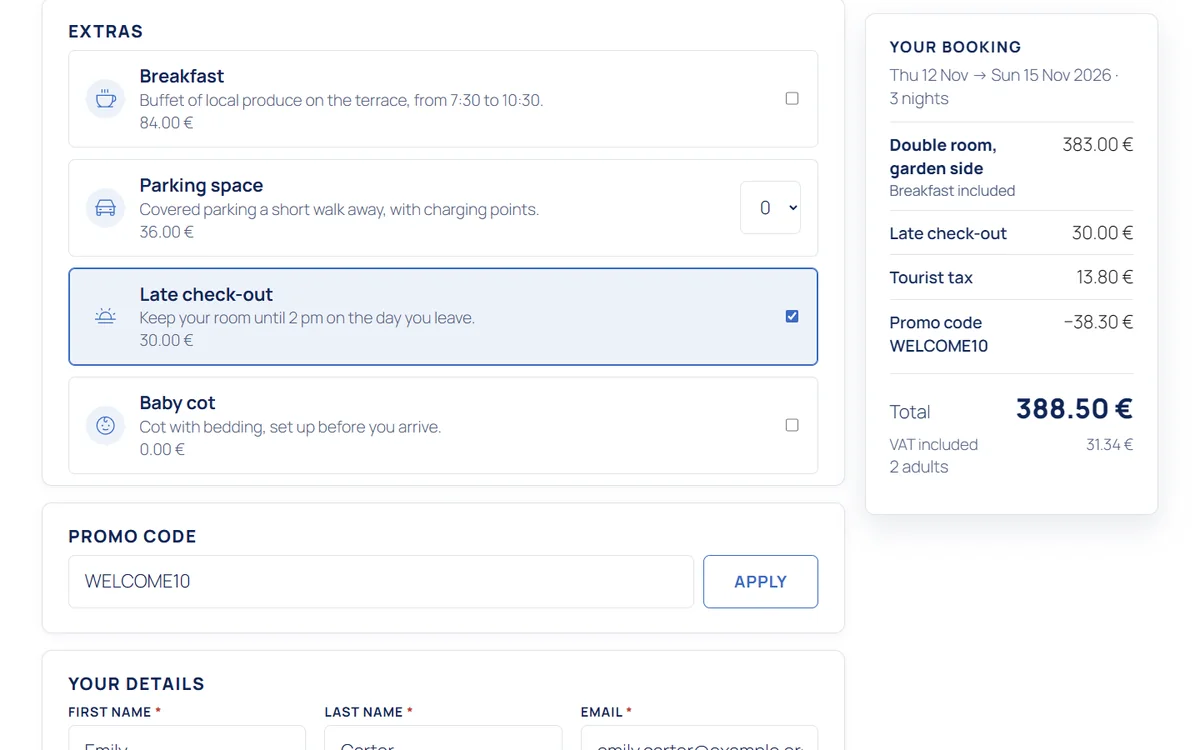Screen dimensions: 1200x750
Task: Click the 13.80 € tourist tax amount
Action: [x=1105, y=277]
